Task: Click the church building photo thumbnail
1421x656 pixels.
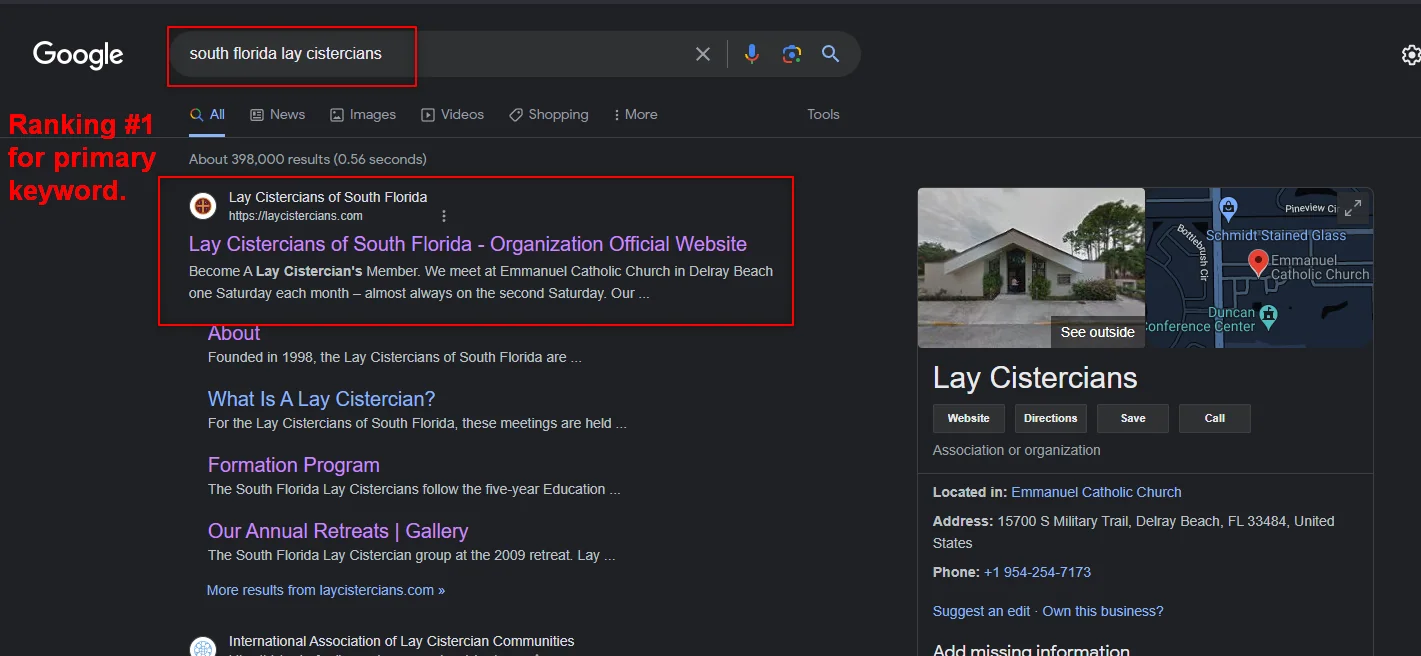Action: (x=1031, y=268)
